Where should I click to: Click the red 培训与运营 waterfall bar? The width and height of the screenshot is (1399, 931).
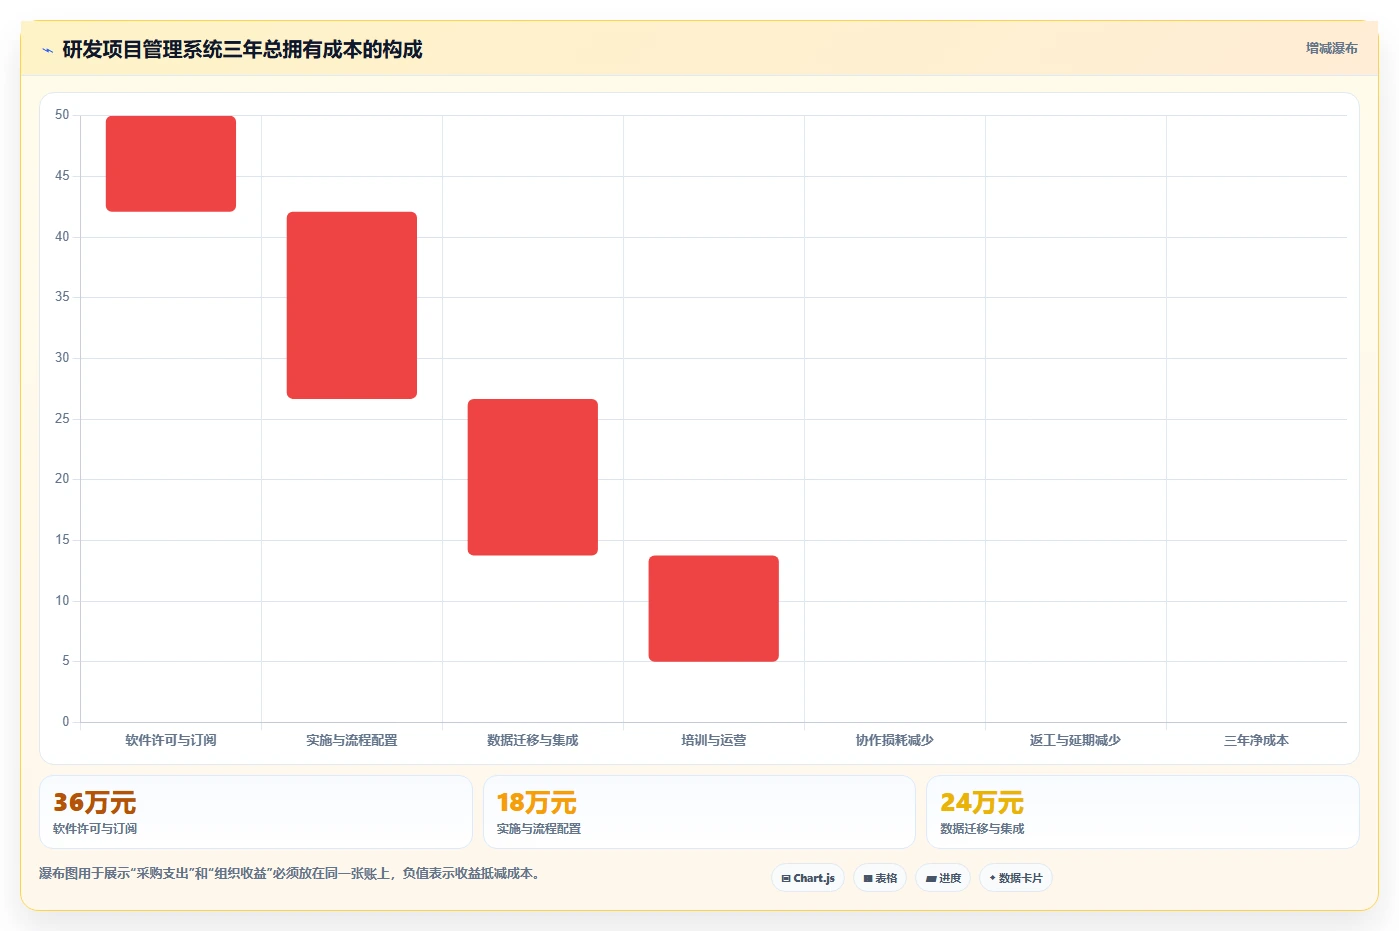tap(714, 608)
